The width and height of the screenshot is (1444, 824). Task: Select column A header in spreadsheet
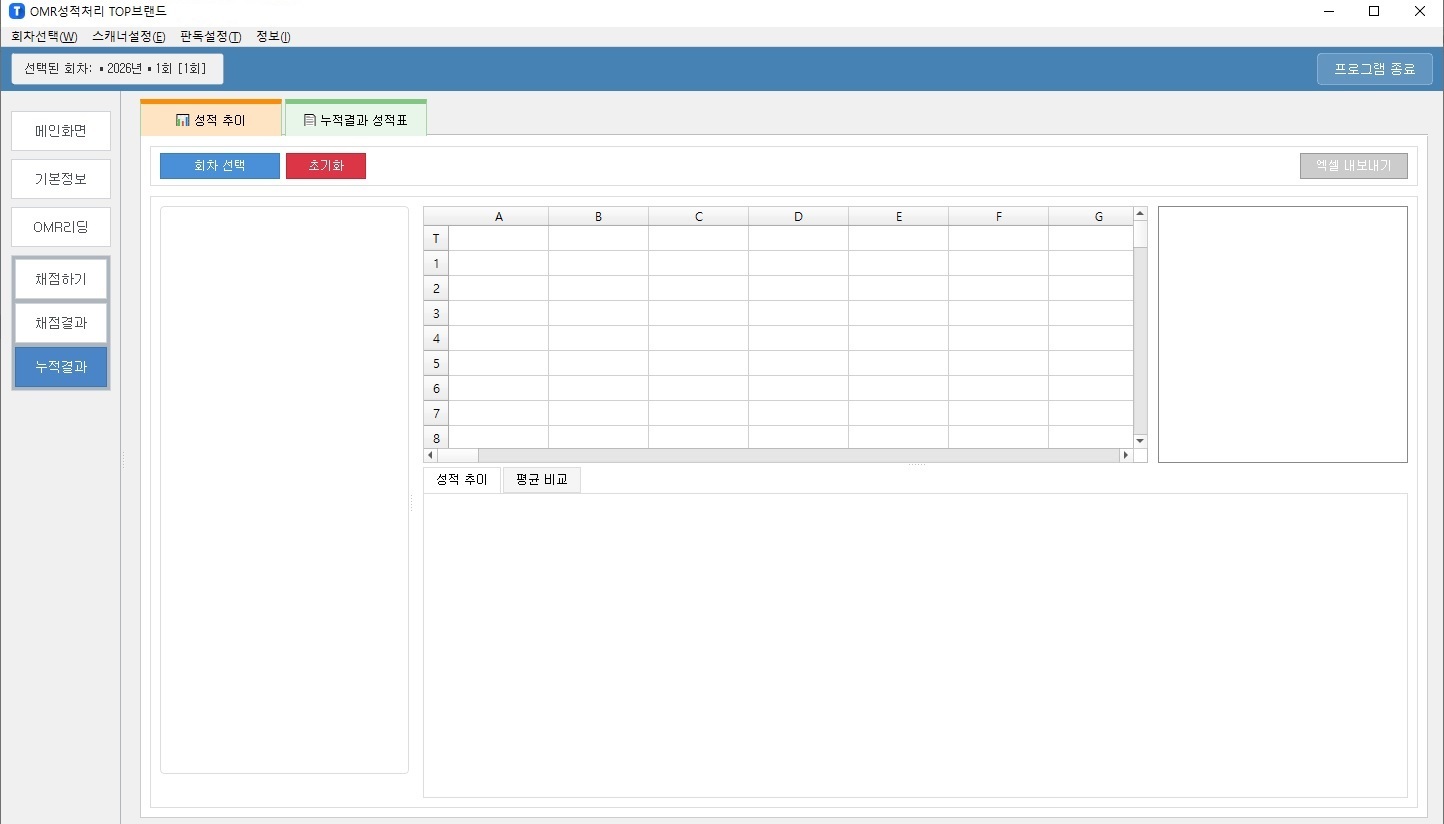498,216
